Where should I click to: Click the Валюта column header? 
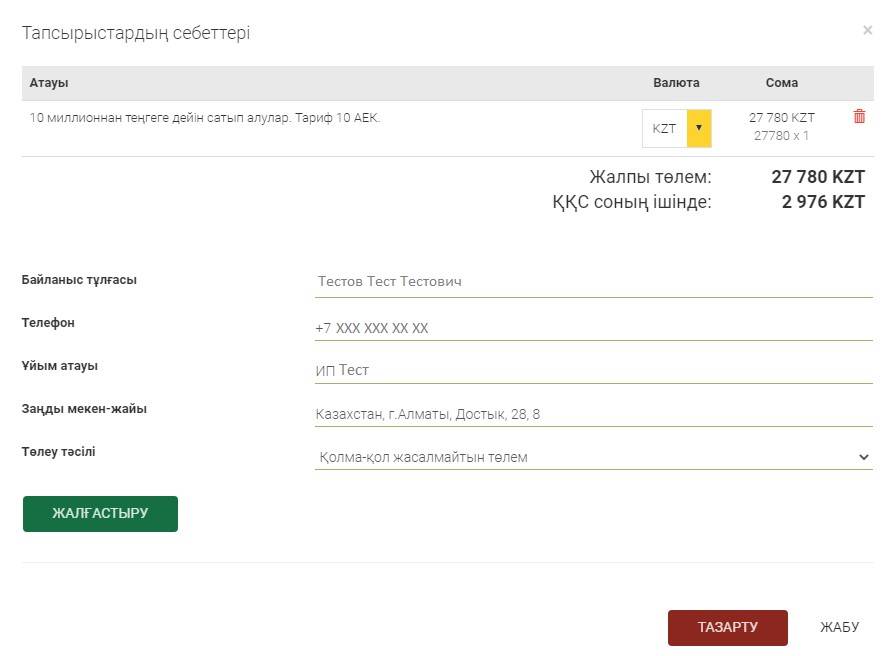tap(676, 83)
